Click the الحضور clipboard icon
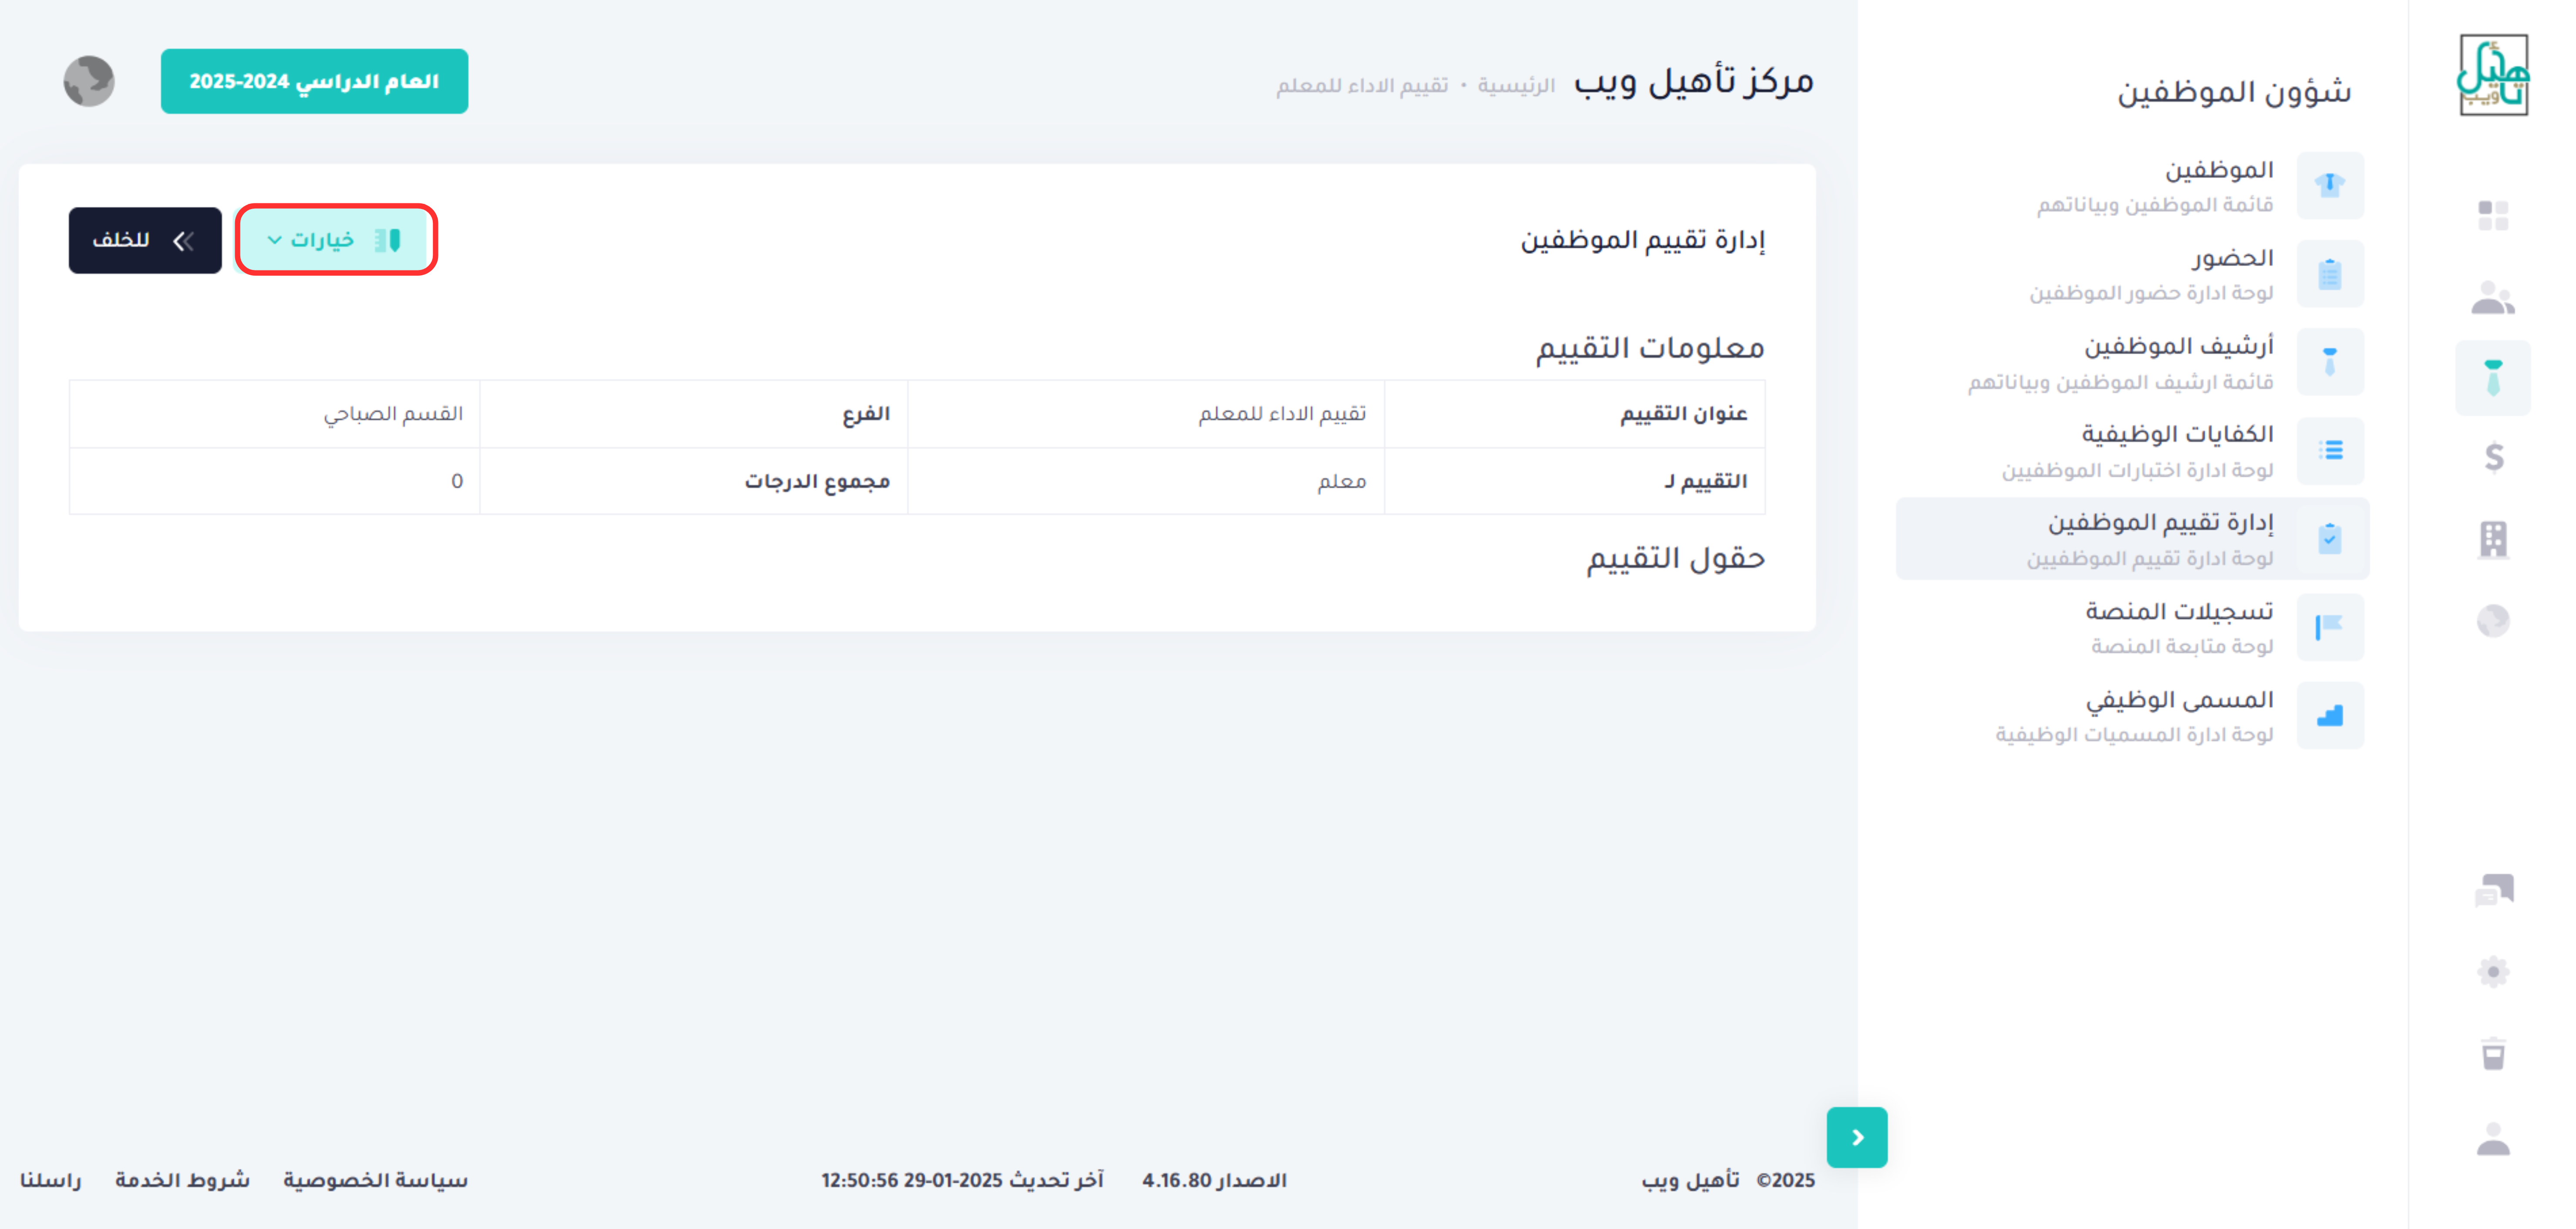The width and height of the screenshot is (2576, 1229). [2330, 274]
